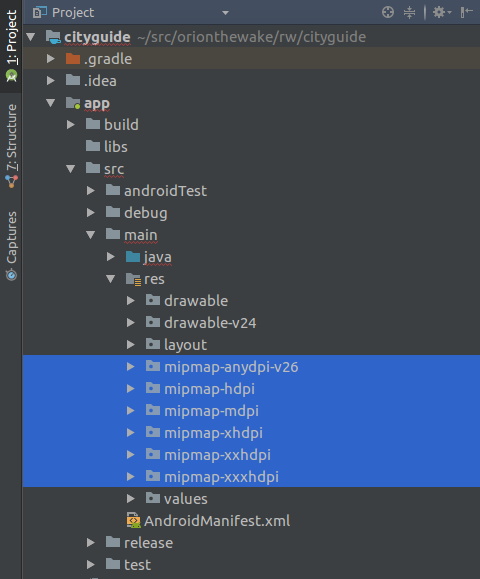Open the Captures side tab
This screenshot has width=480, height=579.
(11, 246)
